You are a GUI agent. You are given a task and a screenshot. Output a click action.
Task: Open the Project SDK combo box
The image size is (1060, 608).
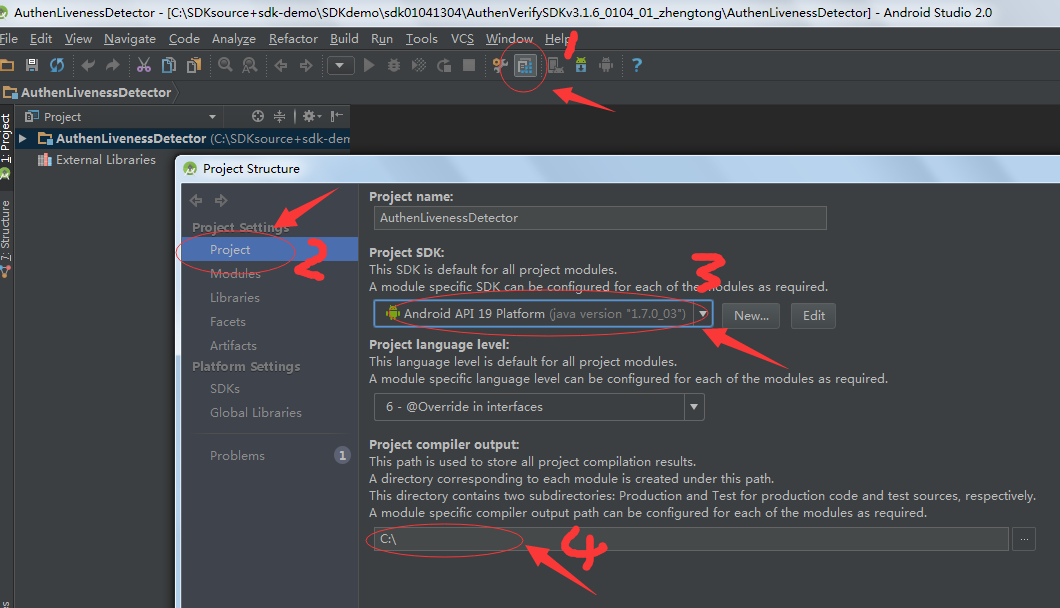click(543, 314)
